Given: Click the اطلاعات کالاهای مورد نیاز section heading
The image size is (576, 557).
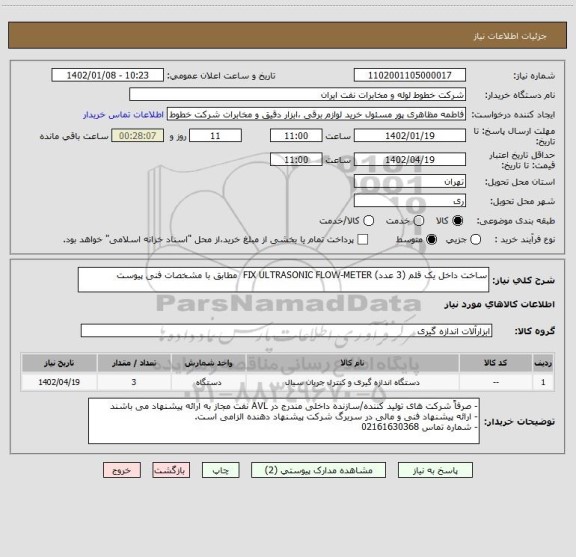Looking at the screenshot, I should 500,305.
